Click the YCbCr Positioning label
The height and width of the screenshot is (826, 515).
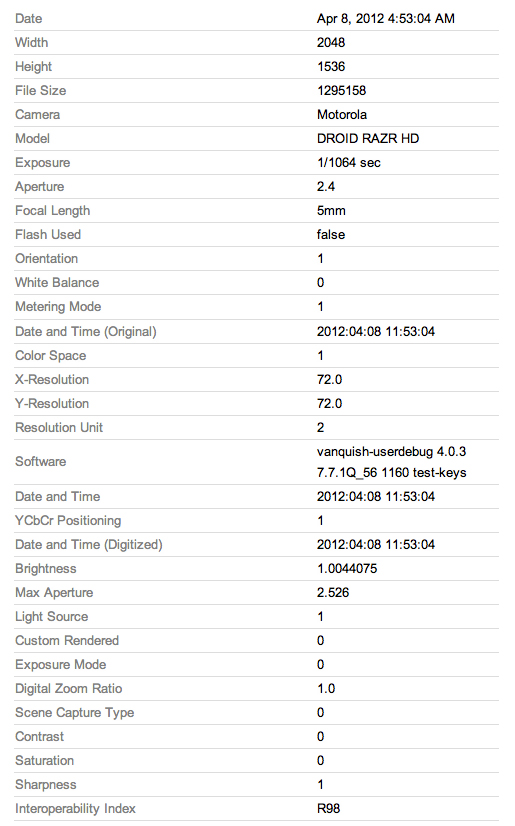click(68, 520)
